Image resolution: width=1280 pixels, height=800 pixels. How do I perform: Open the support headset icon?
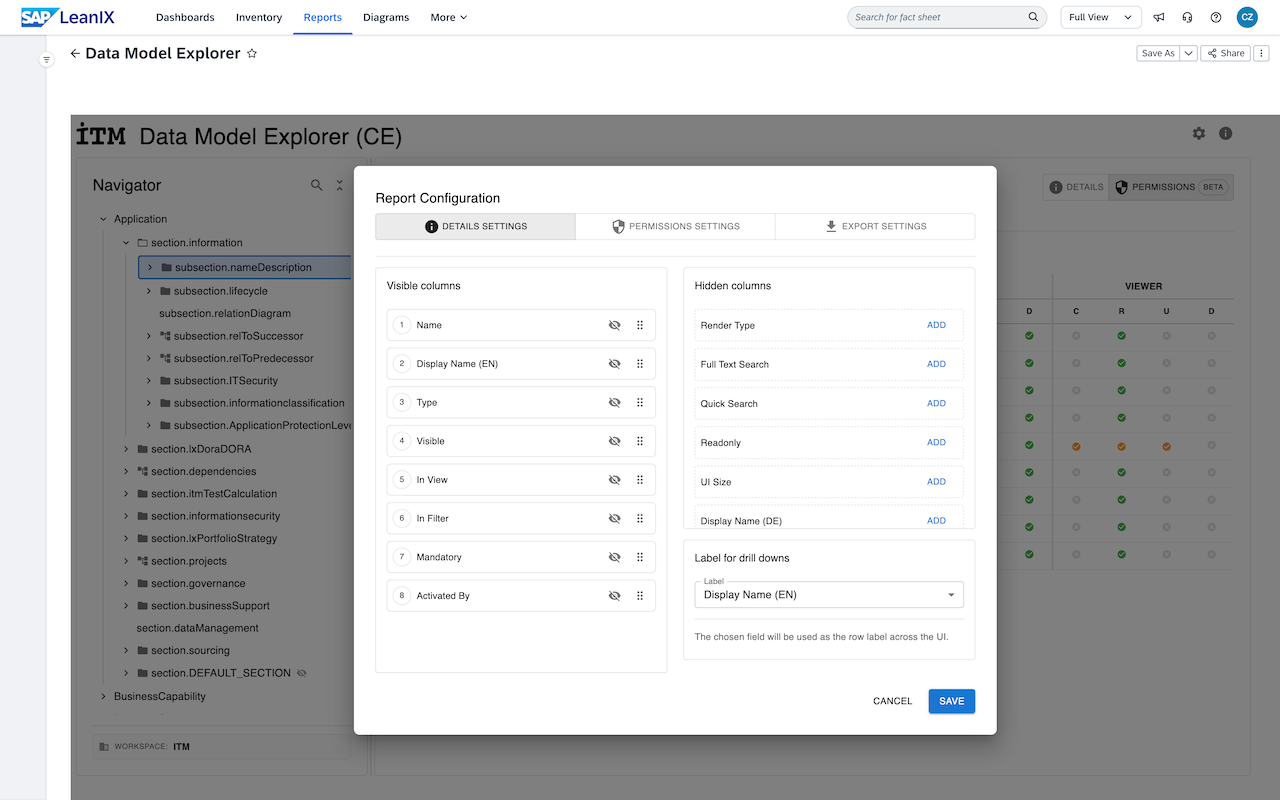[1187, 17]
